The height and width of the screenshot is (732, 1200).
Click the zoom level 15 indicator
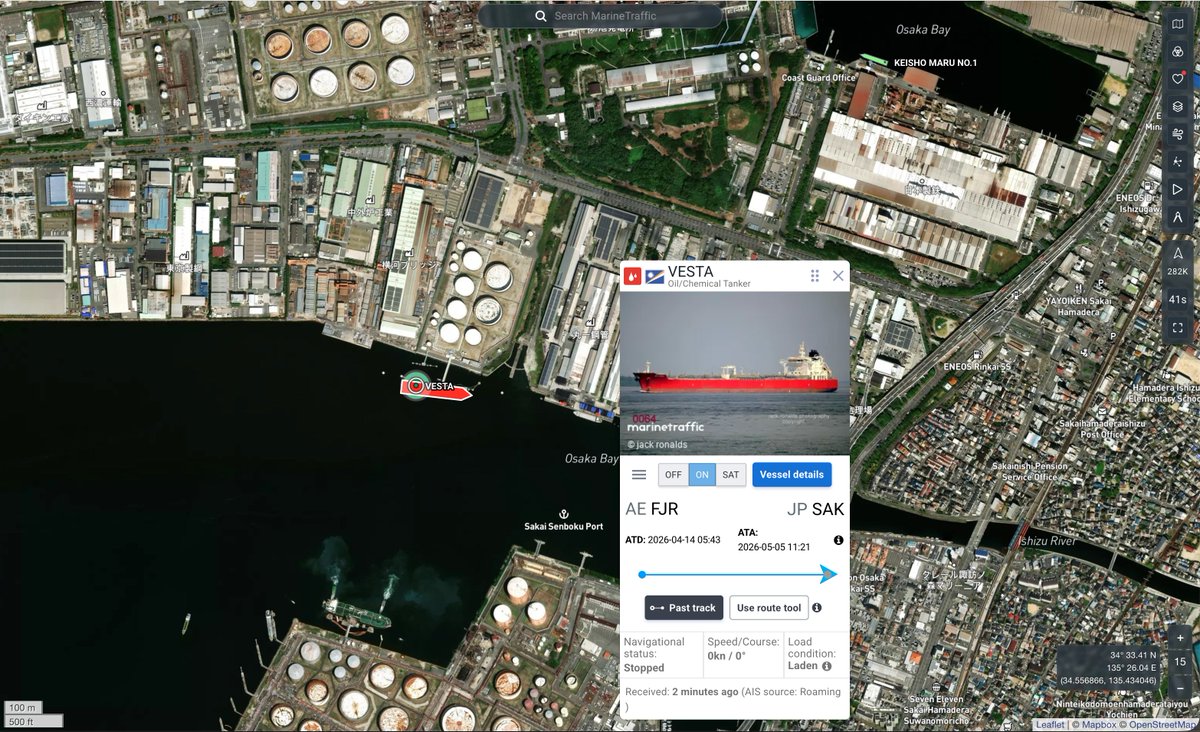1180,662
